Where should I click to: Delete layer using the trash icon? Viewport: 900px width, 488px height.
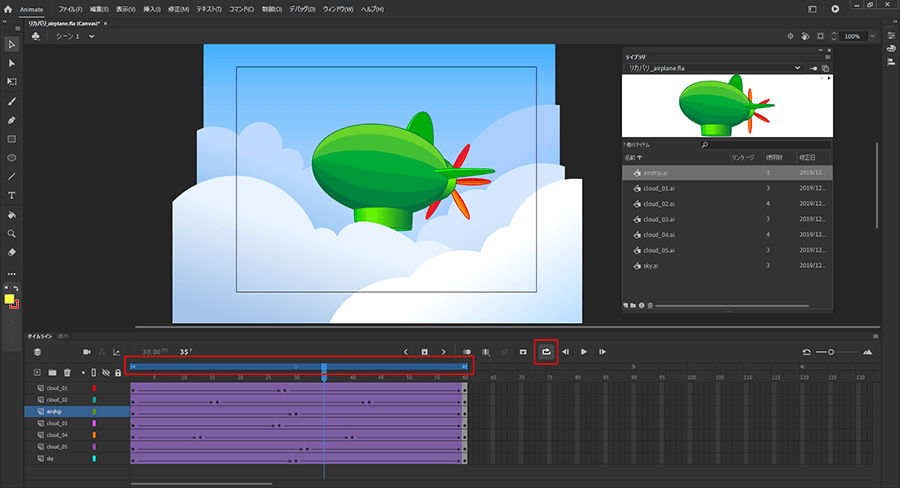pyautogui.click(x=67, y=373)
